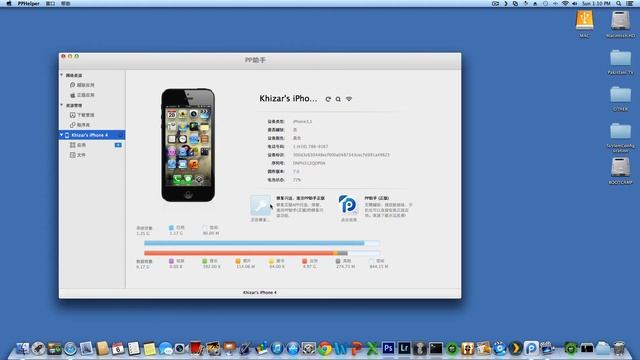Open App Store from the Dock
The height and width of the screenshot is (360, 640).
pyautogui.click(x=293, y=349)
